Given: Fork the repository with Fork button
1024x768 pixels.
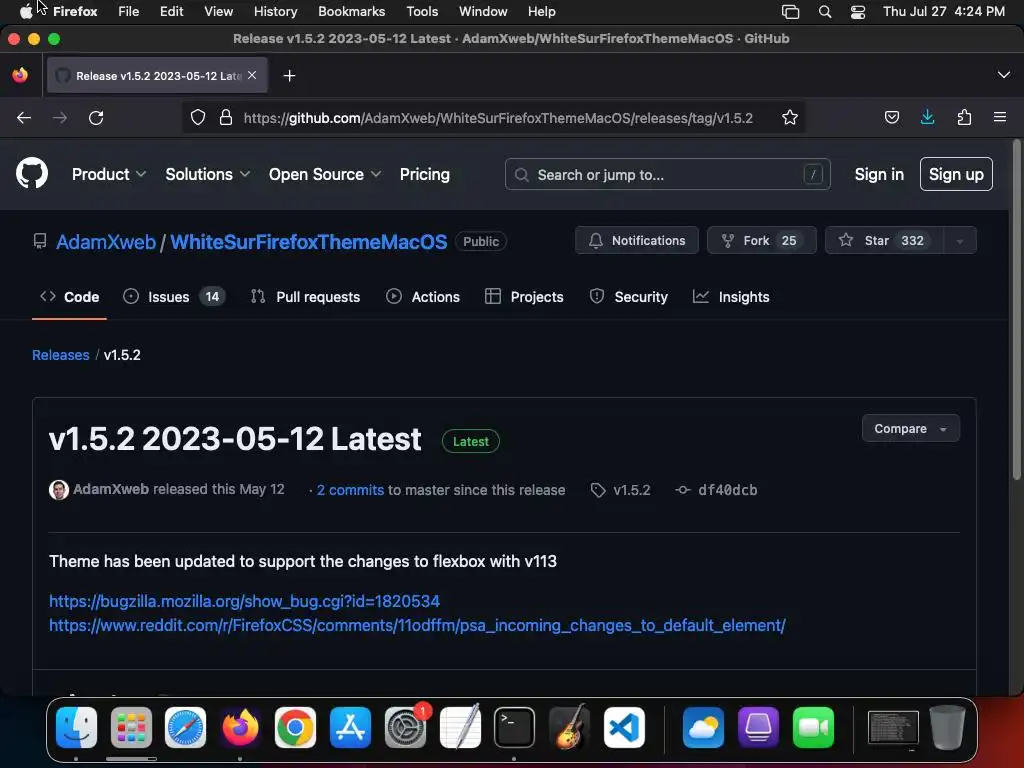Looking at the screenshot, I should pos(761,240).
